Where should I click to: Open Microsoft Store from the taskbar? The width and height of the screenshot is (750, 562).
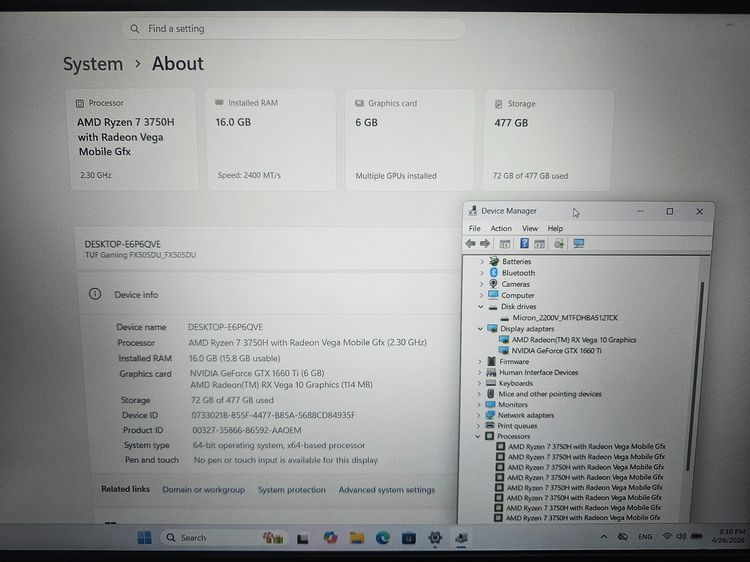[x=408, y=538]
